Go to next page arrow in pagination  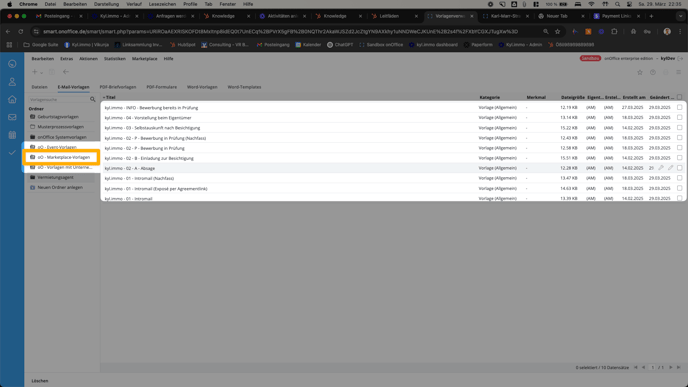click(670, 367)
